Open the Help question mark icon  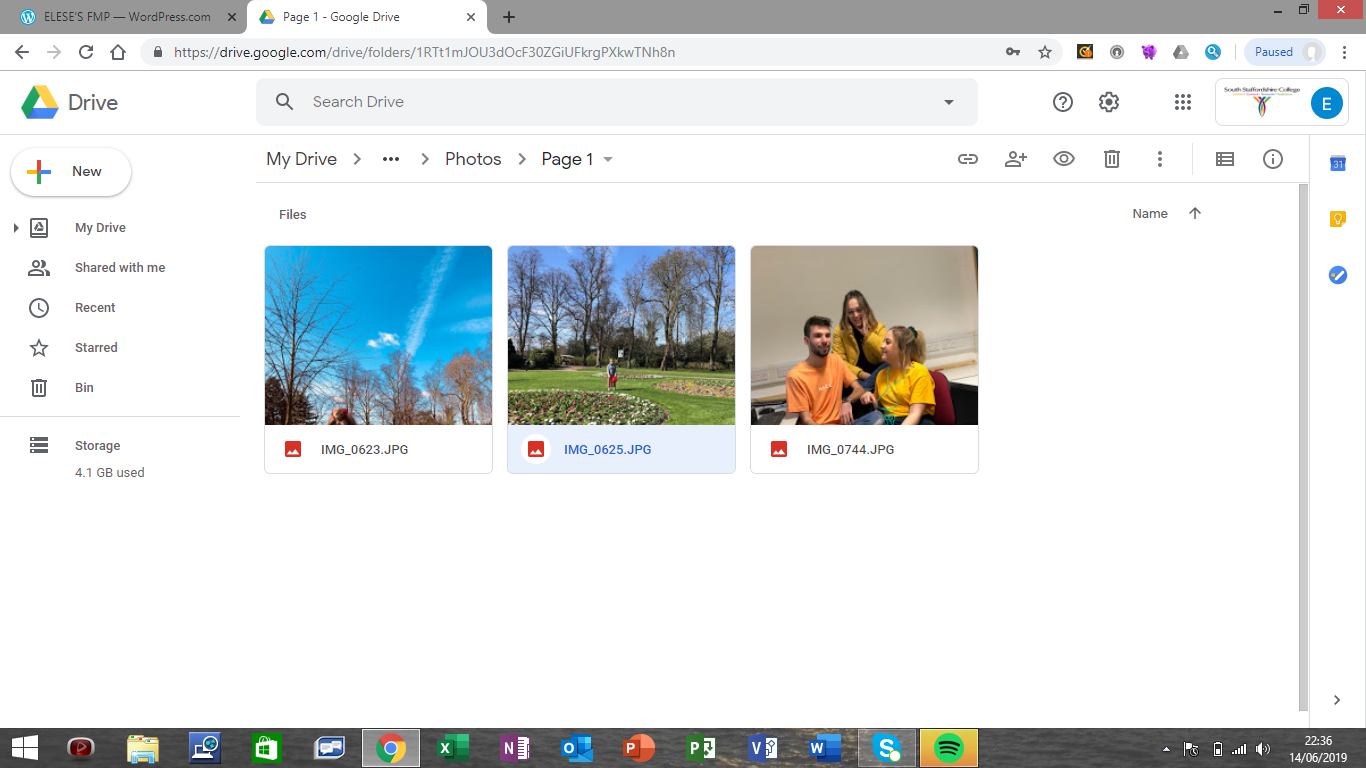tap(1063, 102)
